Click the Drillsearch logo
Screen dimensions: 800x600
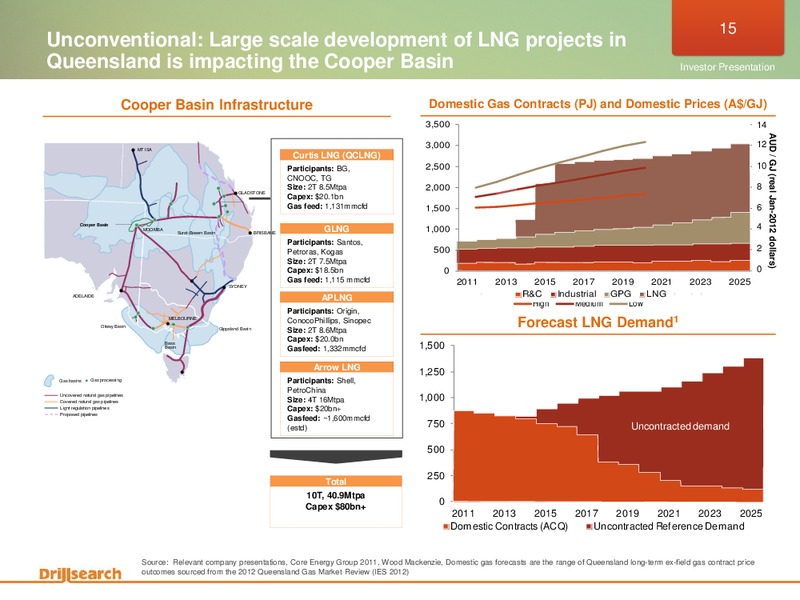[x=80, y=574]
